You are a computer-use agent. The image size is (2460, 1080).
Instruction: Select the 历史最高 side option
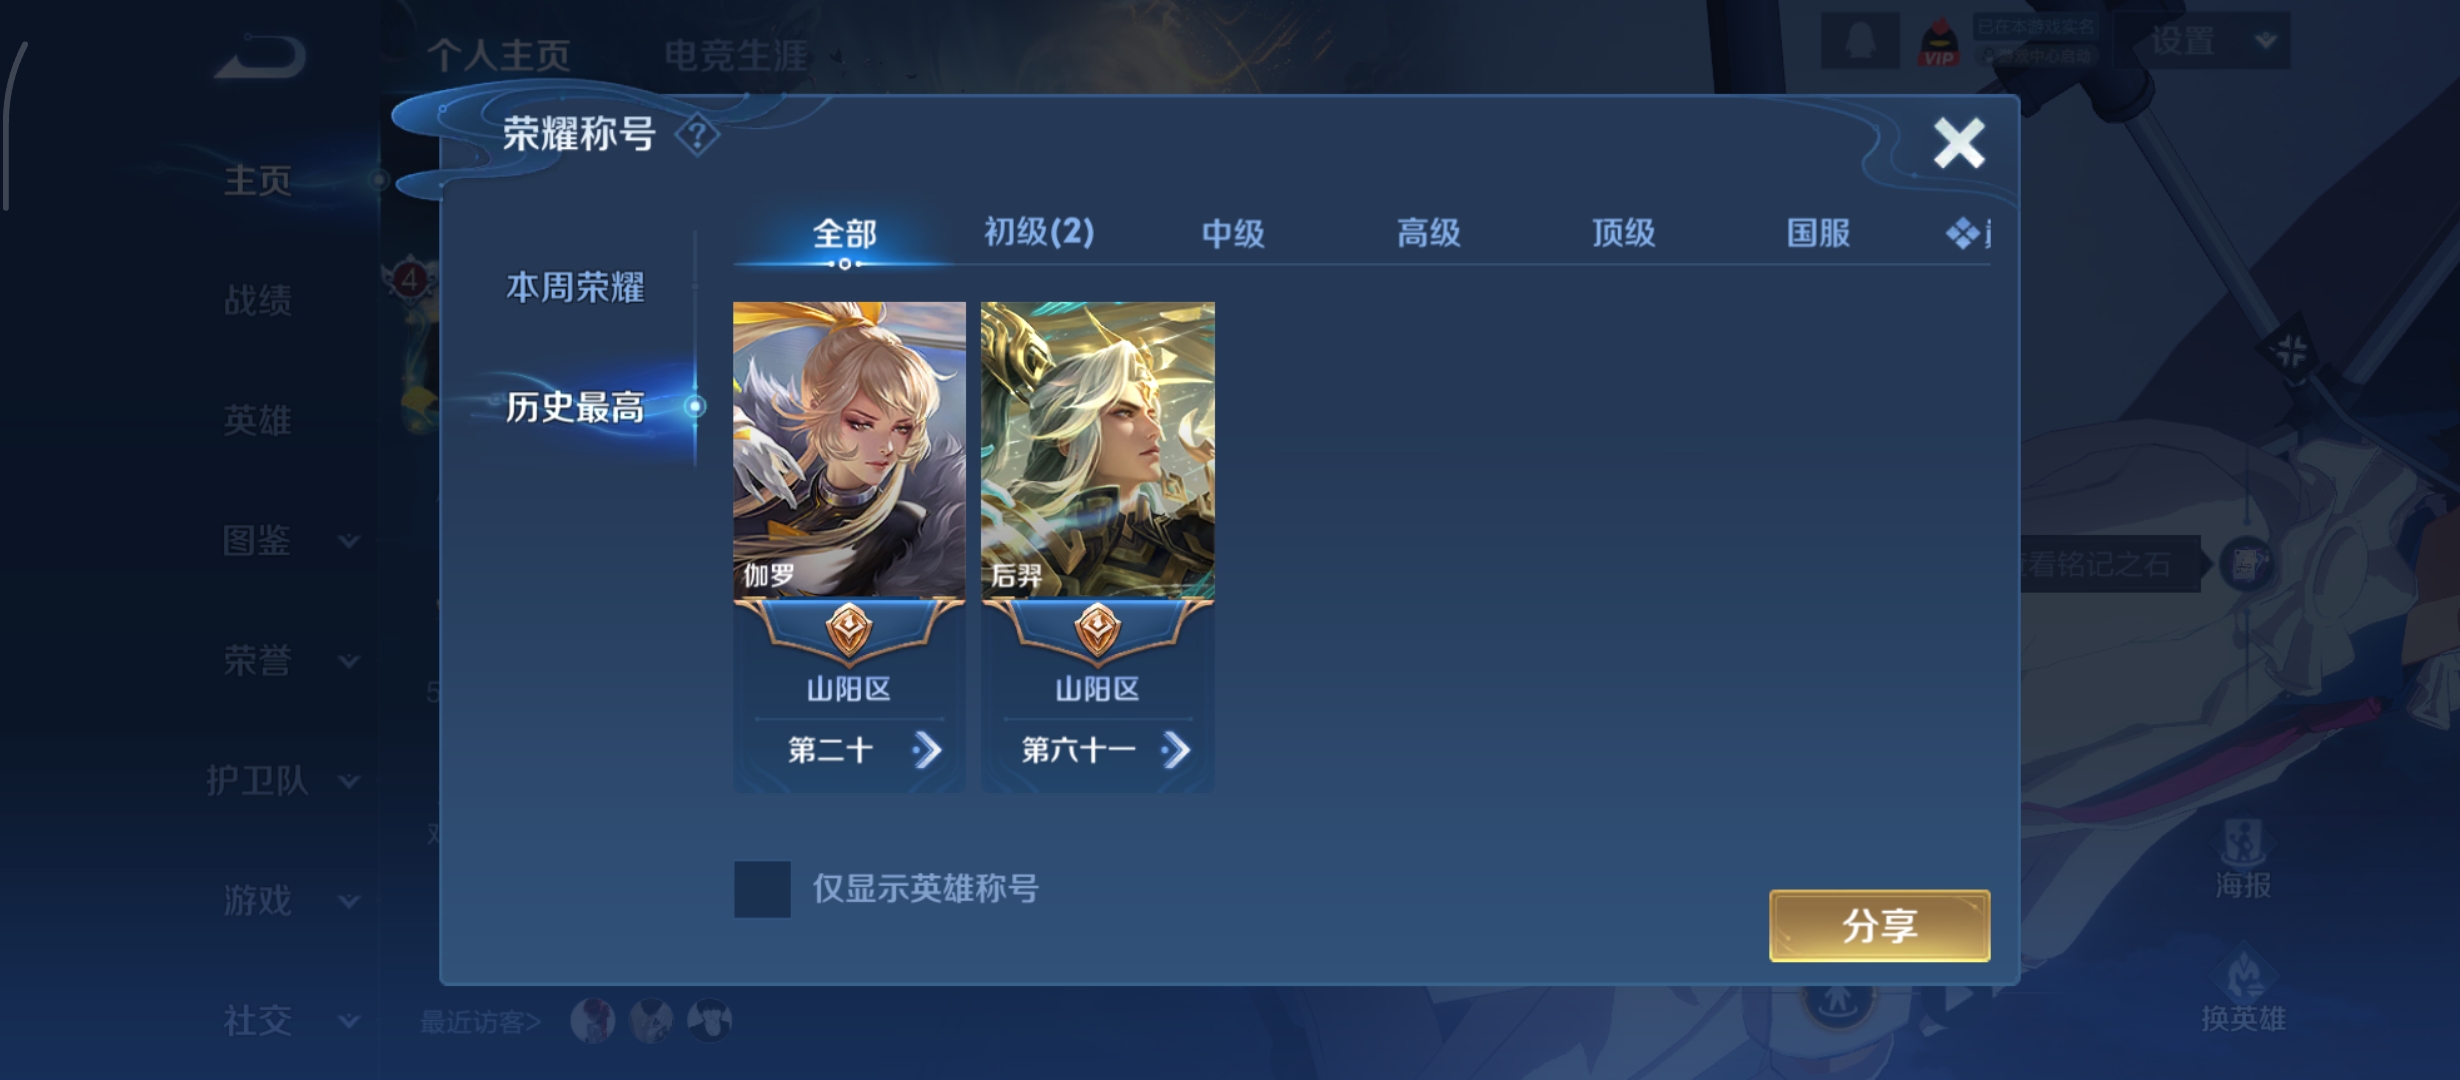(575, 407)
